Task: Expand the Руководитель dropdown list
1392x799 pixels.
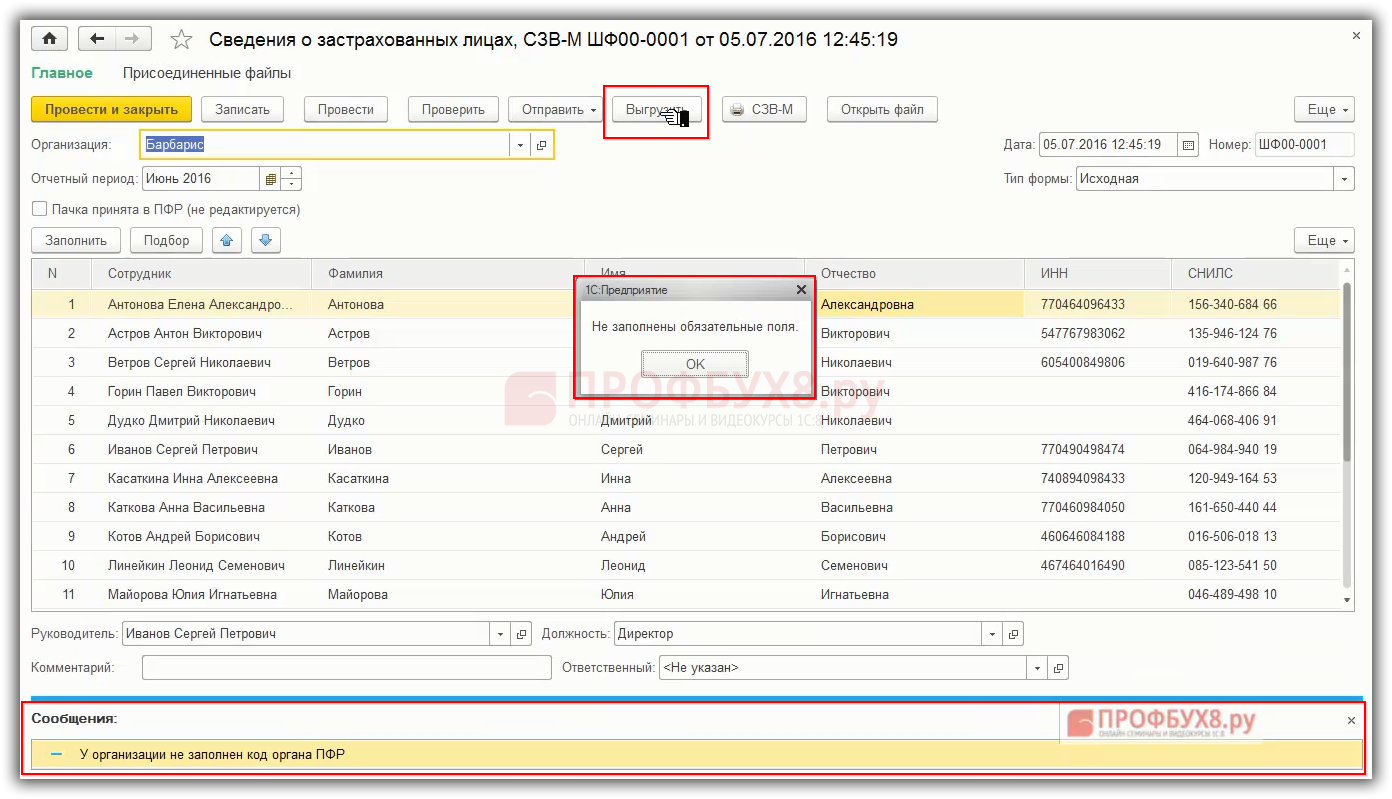Action: 501,634
